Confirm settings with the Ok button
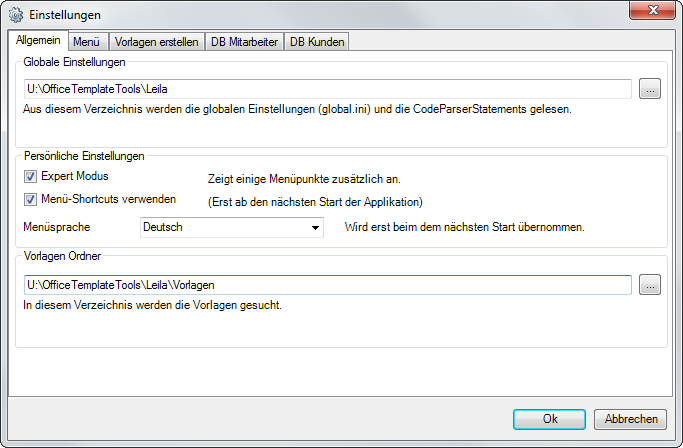Screen dimensions: 683x448 [x=549, y=419]
